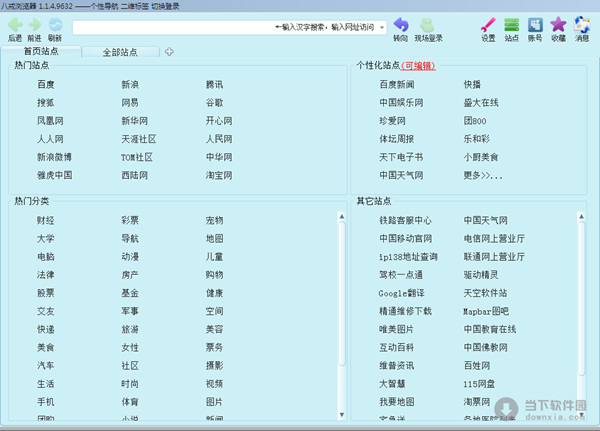Screen dimensions: 600x431
Task: Click 热门分类 scrollbar up arrow
Action: coord(342,217)
